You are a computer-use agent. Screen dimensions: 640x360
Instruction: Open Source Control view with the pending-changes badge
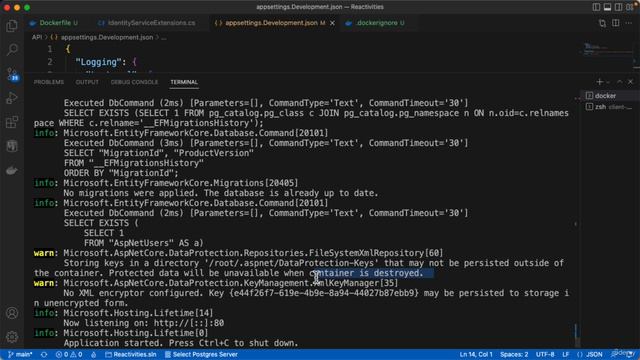tap(12, 74)
